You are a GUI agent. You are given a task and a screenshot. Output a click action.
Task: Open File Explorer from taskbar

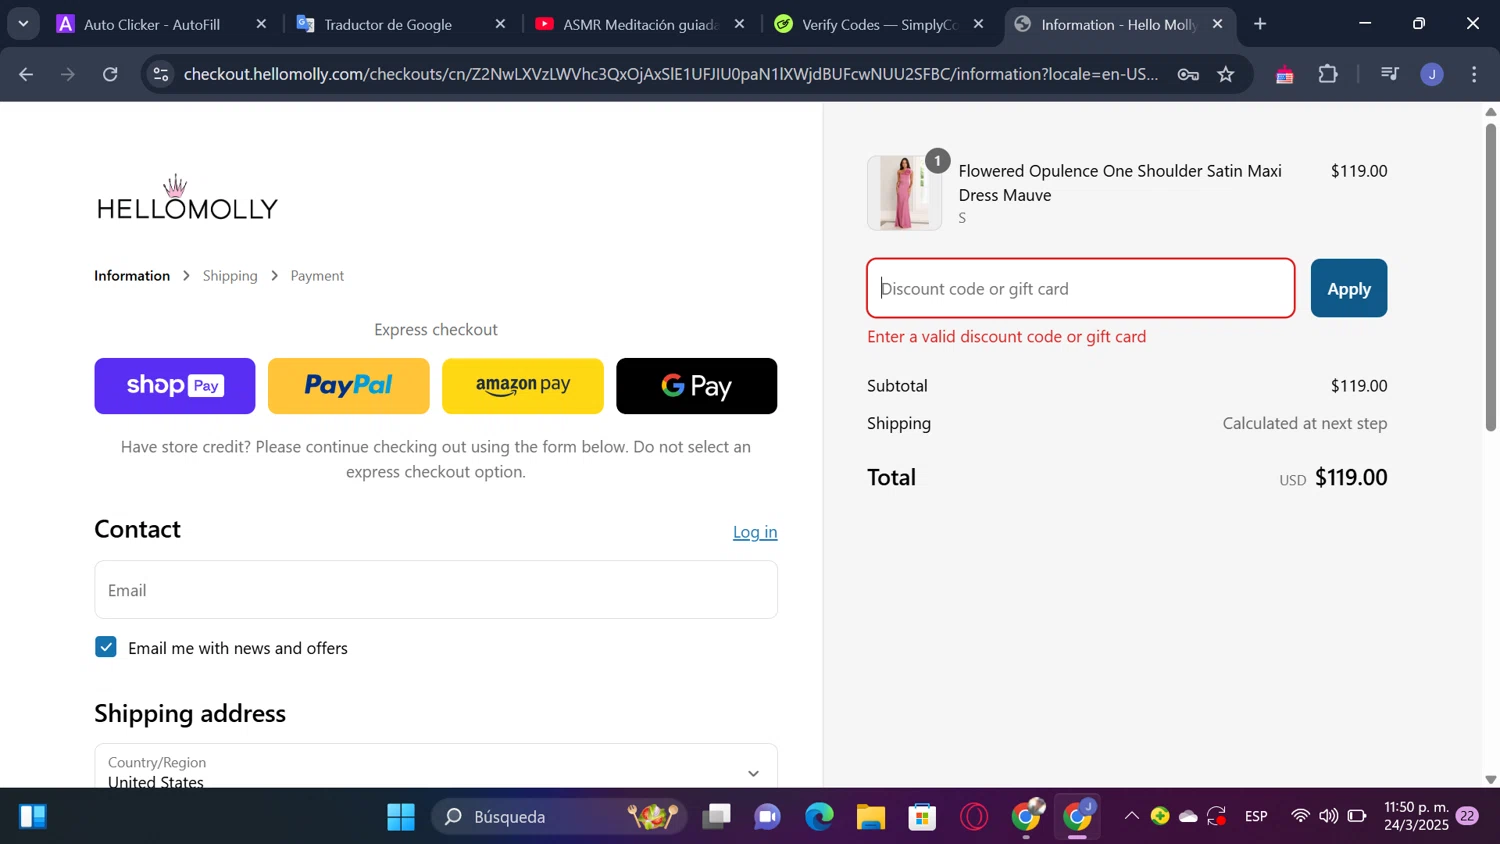[x=871, y=817]
